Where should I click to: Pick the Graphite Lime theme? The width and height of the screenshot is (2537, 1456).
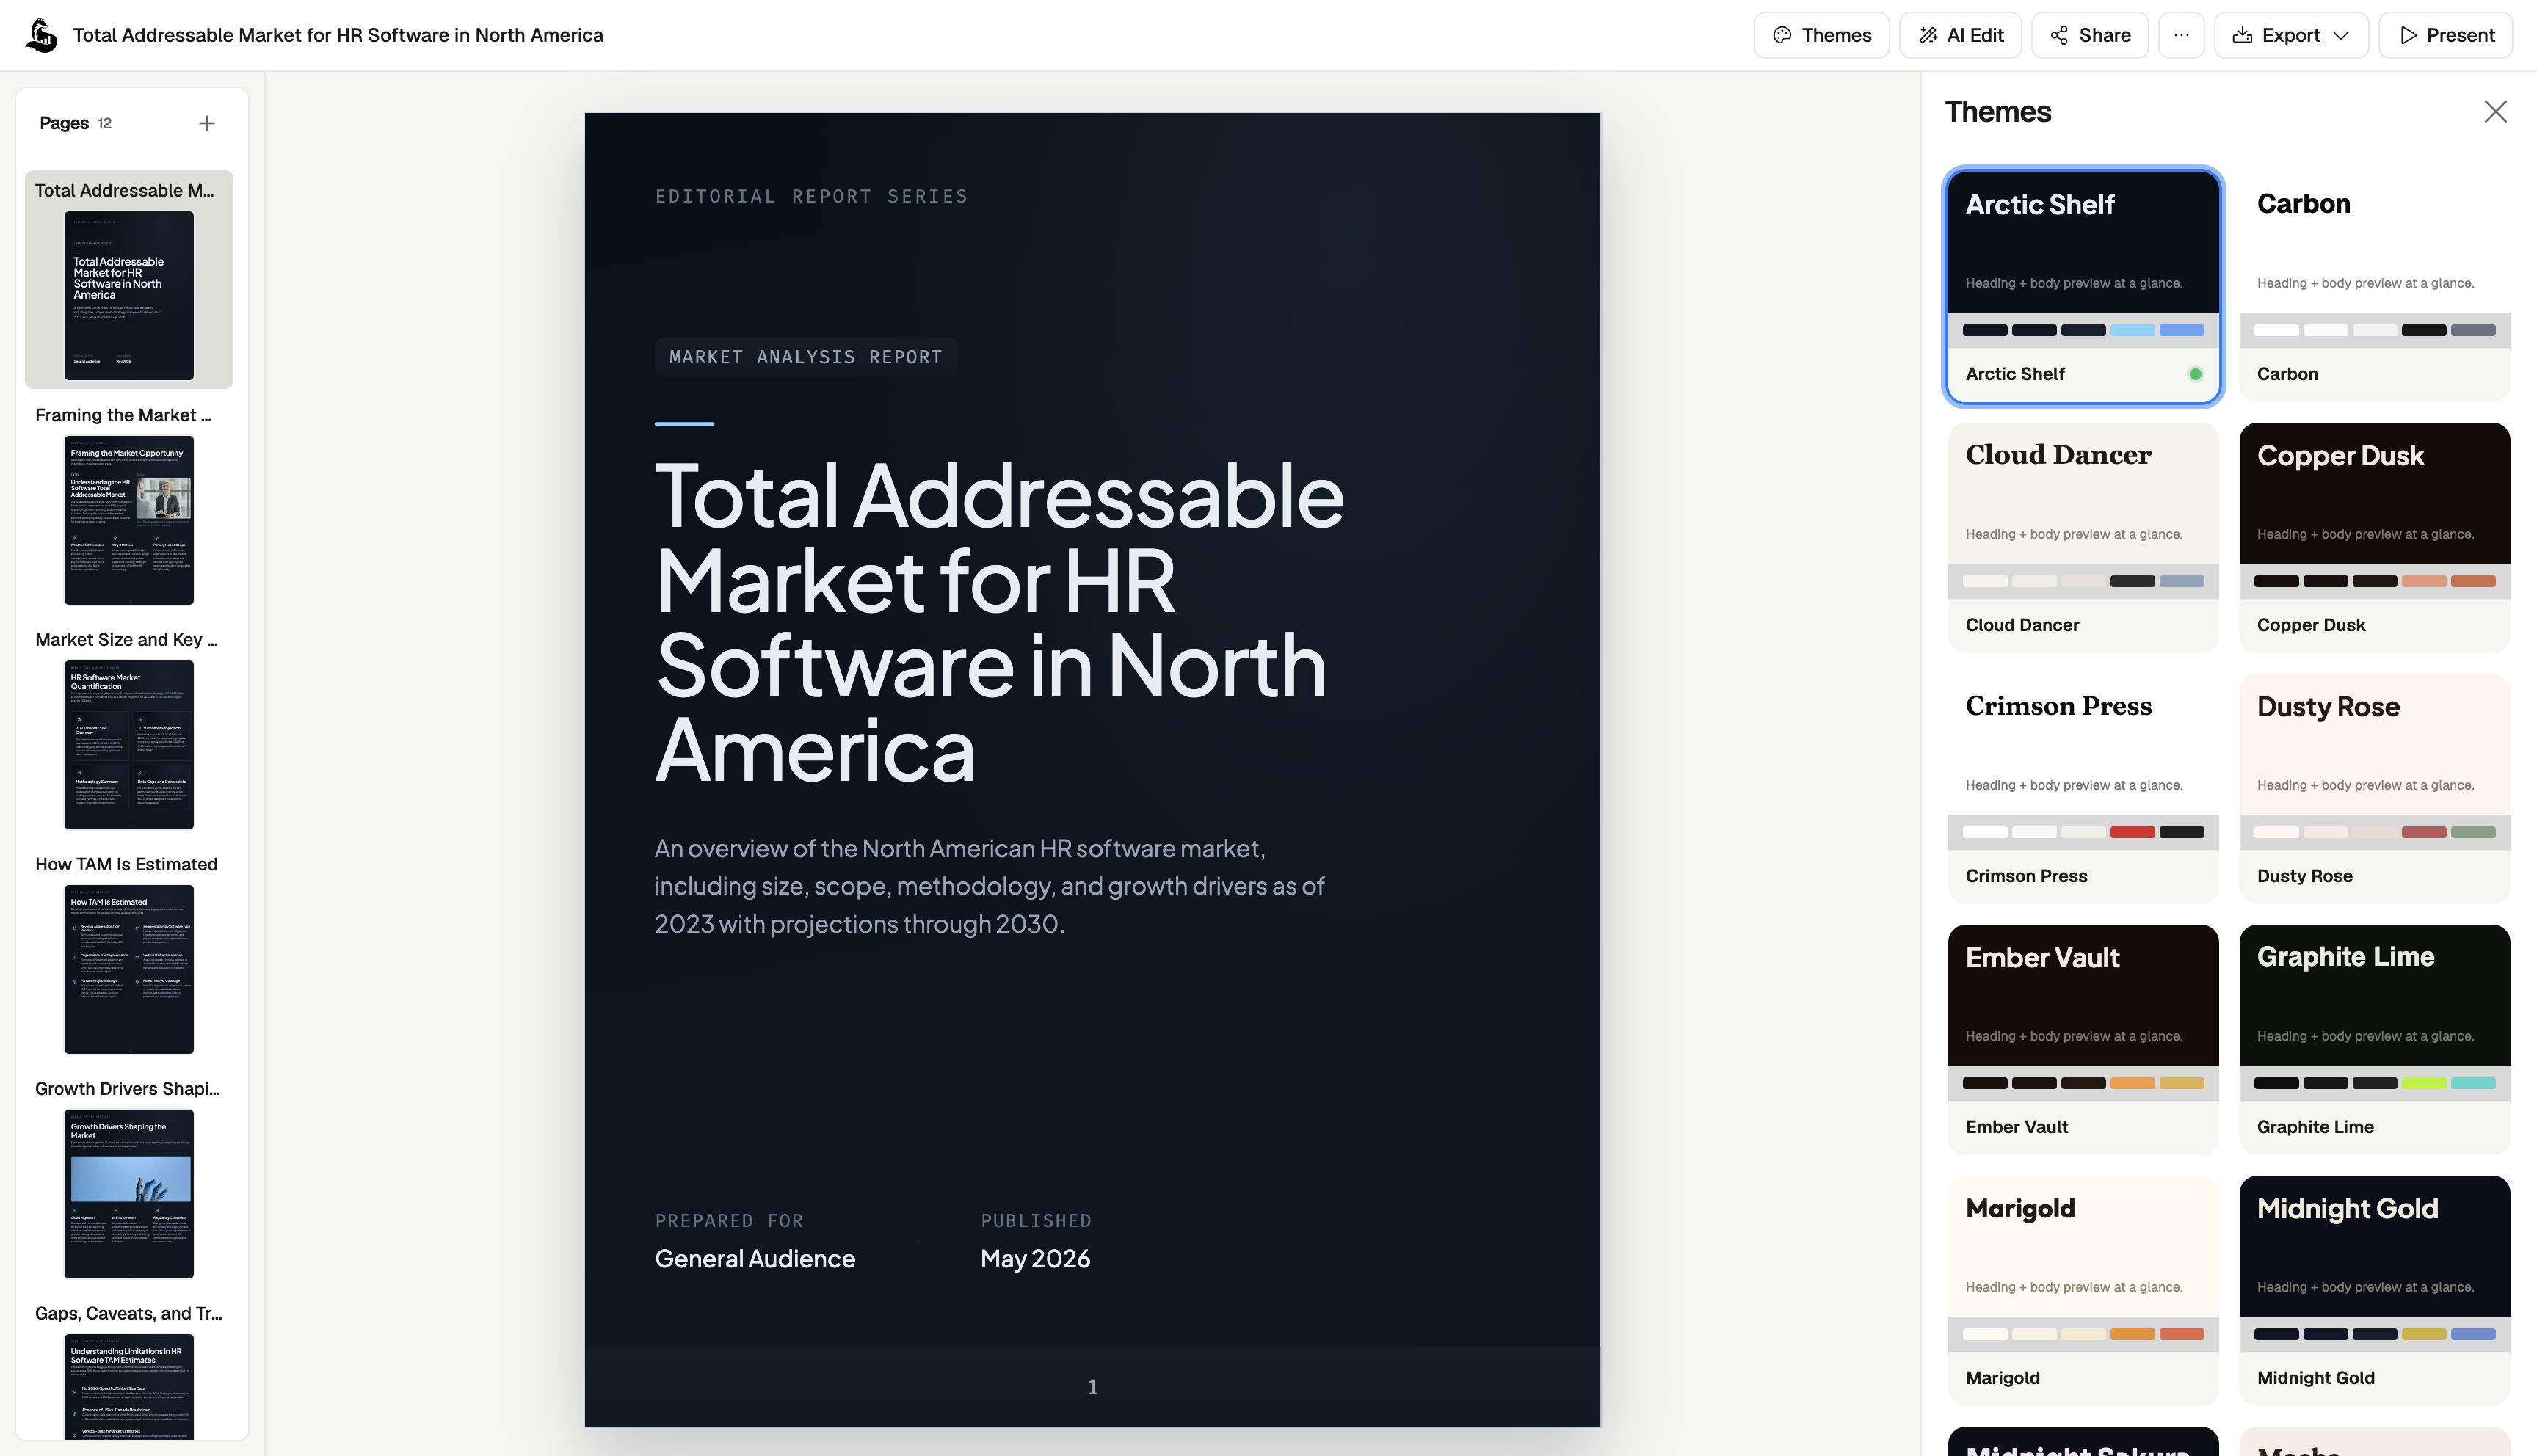pyautogui.click(x=2374, y=1039)
